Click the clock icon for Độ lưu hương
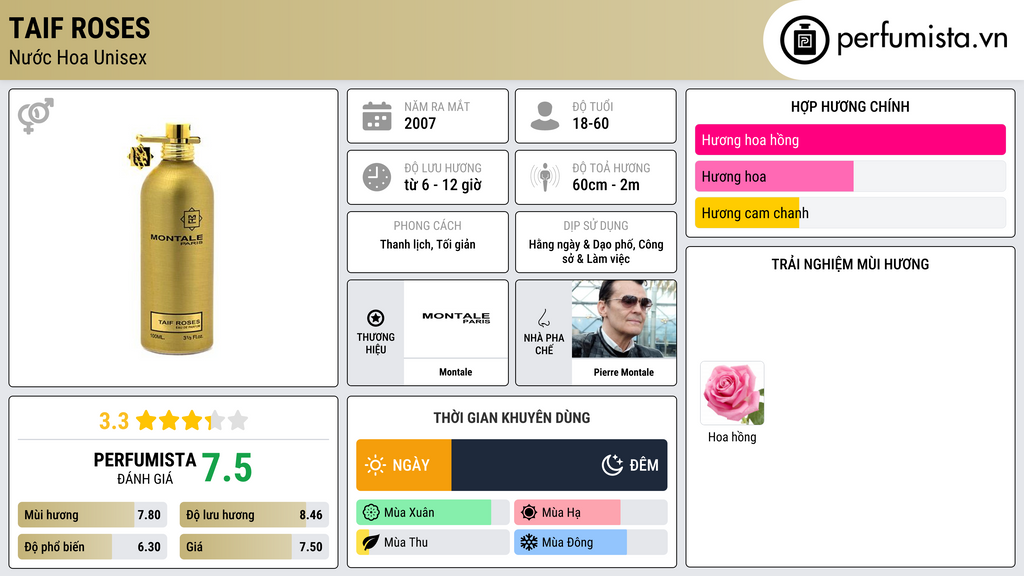Screen dimensions: 1024x576 (x=377, y=177)
